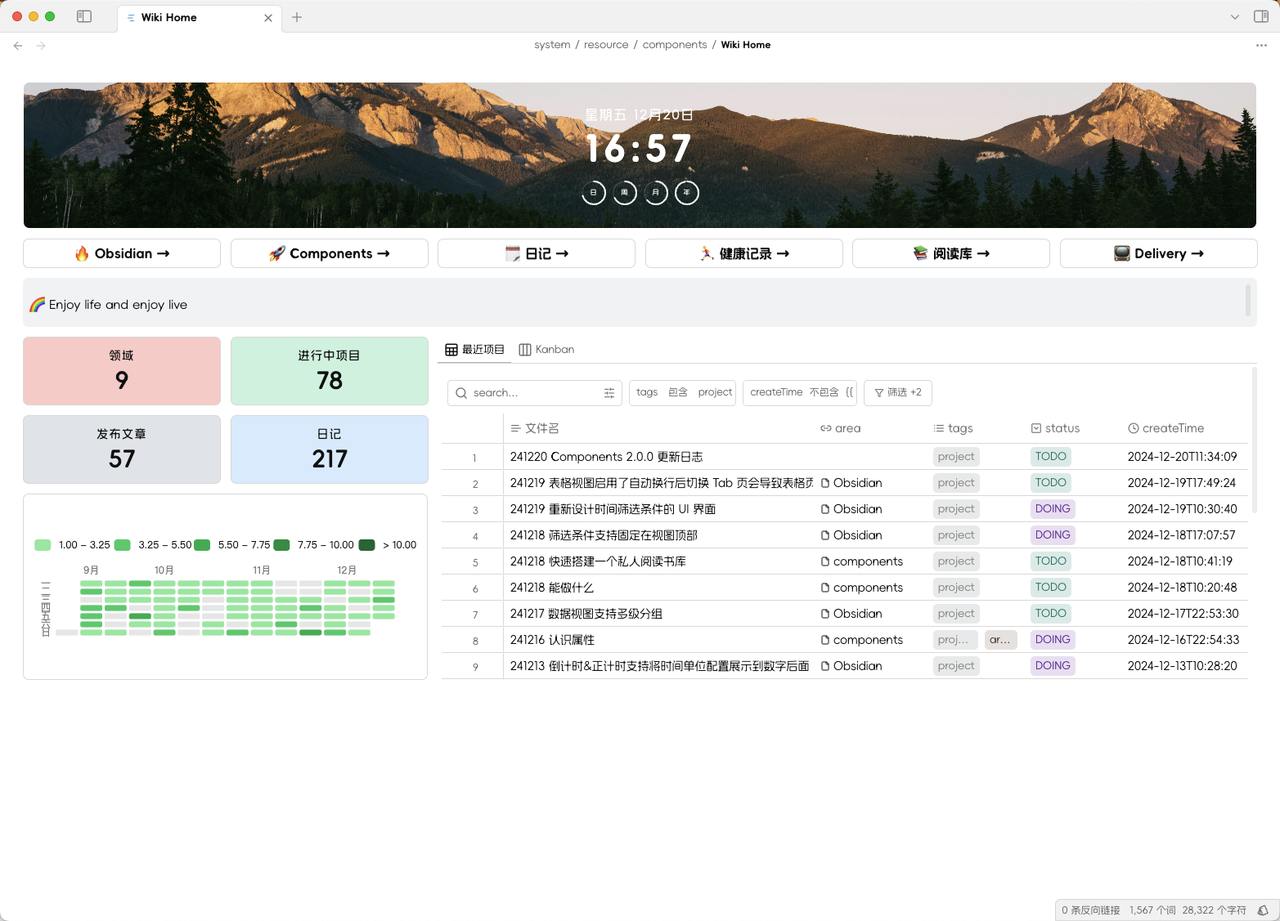
Task: Click '0 条反向链接' in status bar
Action: coord(1090,910)
